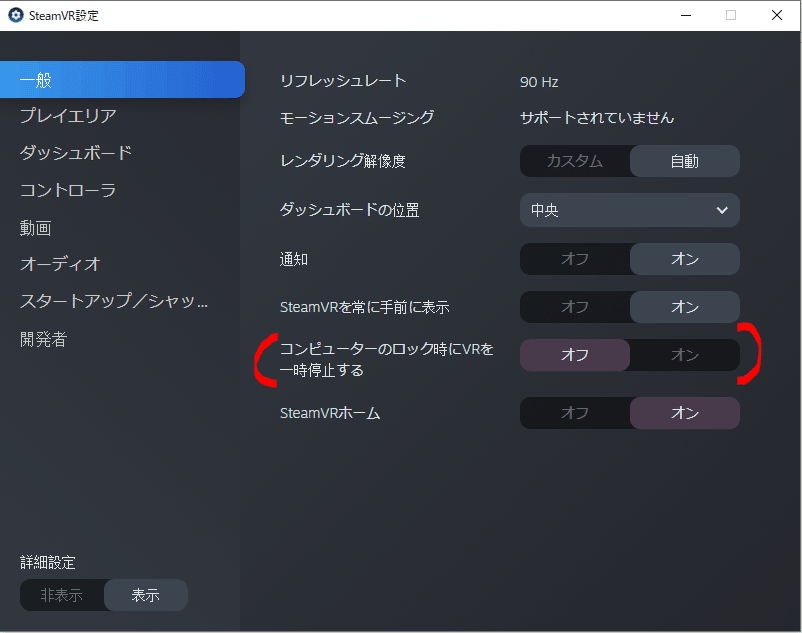Click the chevron arrow of the 中央 dropdown
Image resolution: width=802 pixels, height=633 pixels.
point(722,210)
